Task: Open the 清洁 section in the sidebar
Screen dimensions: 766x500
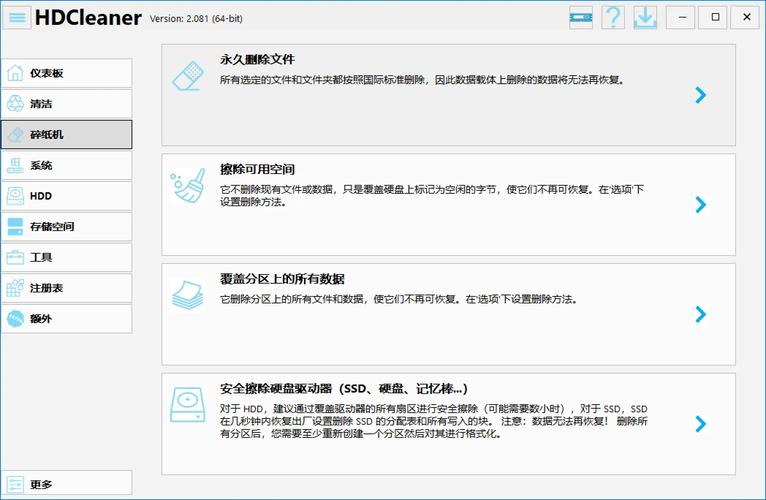Action: click(x=66, y=103)
